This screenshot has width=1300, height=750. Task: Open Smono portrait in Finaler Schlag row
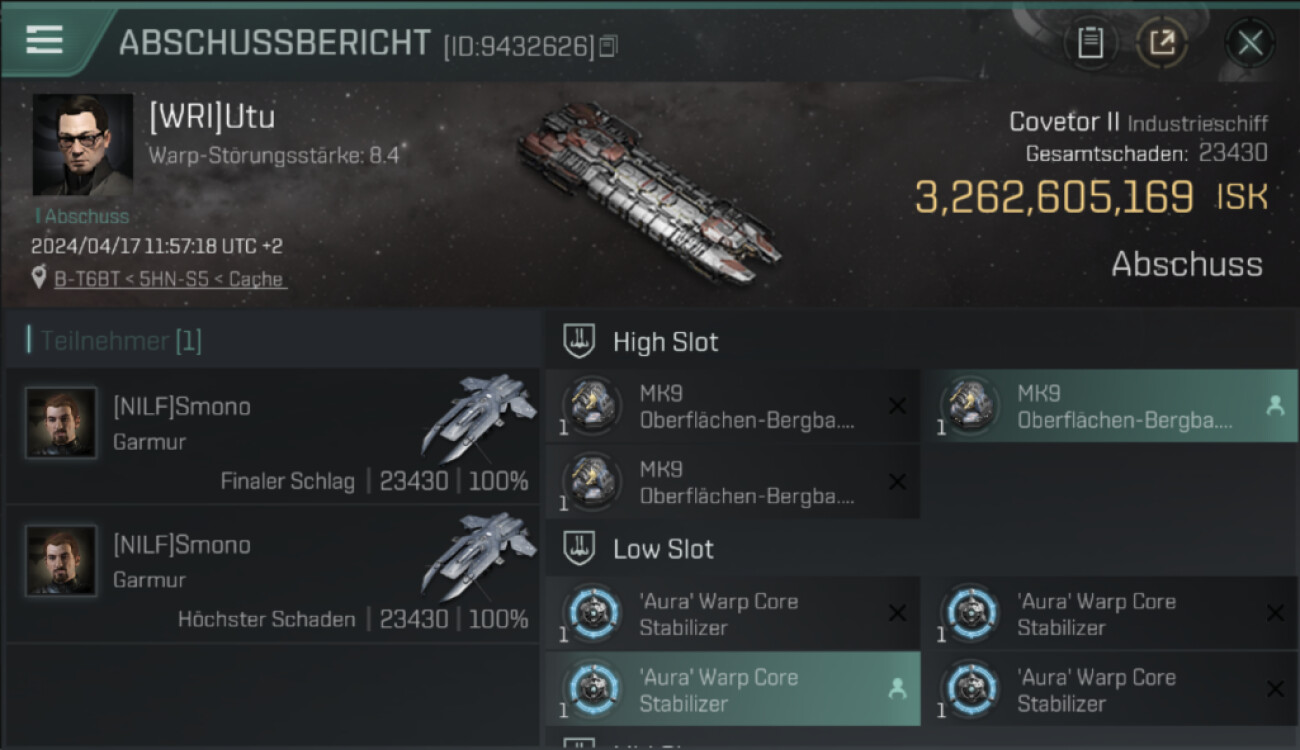(62, 423)
